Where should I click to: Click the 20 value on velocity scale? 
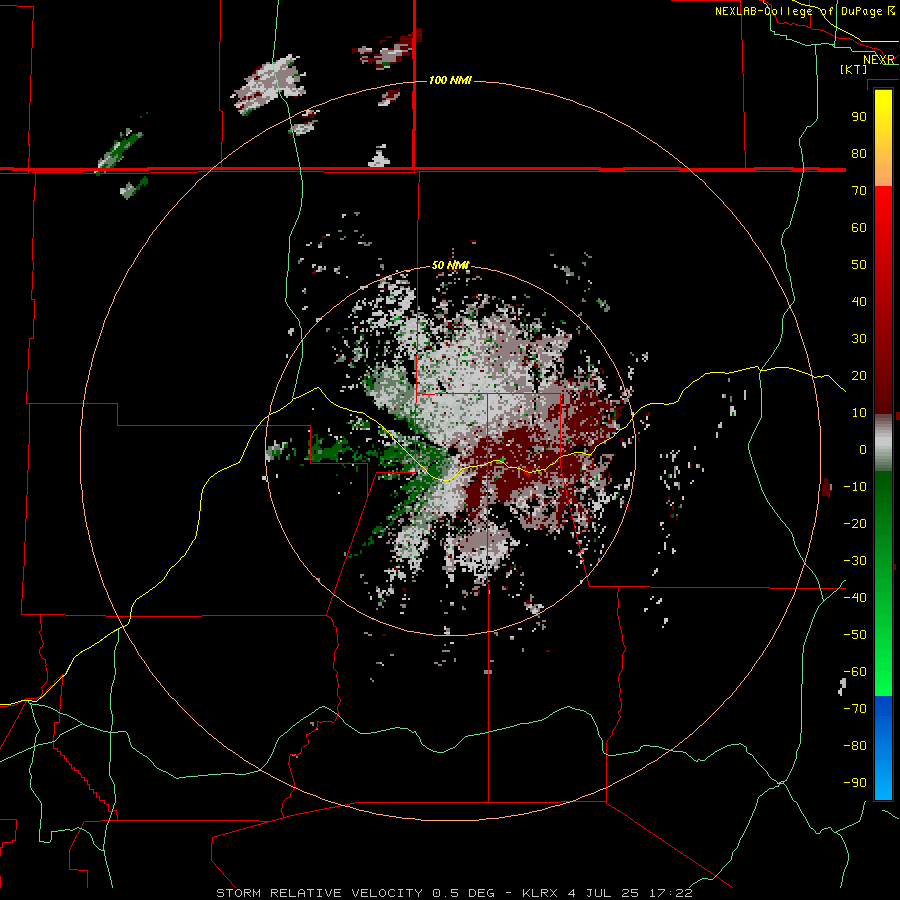click(x=859, y=376)
